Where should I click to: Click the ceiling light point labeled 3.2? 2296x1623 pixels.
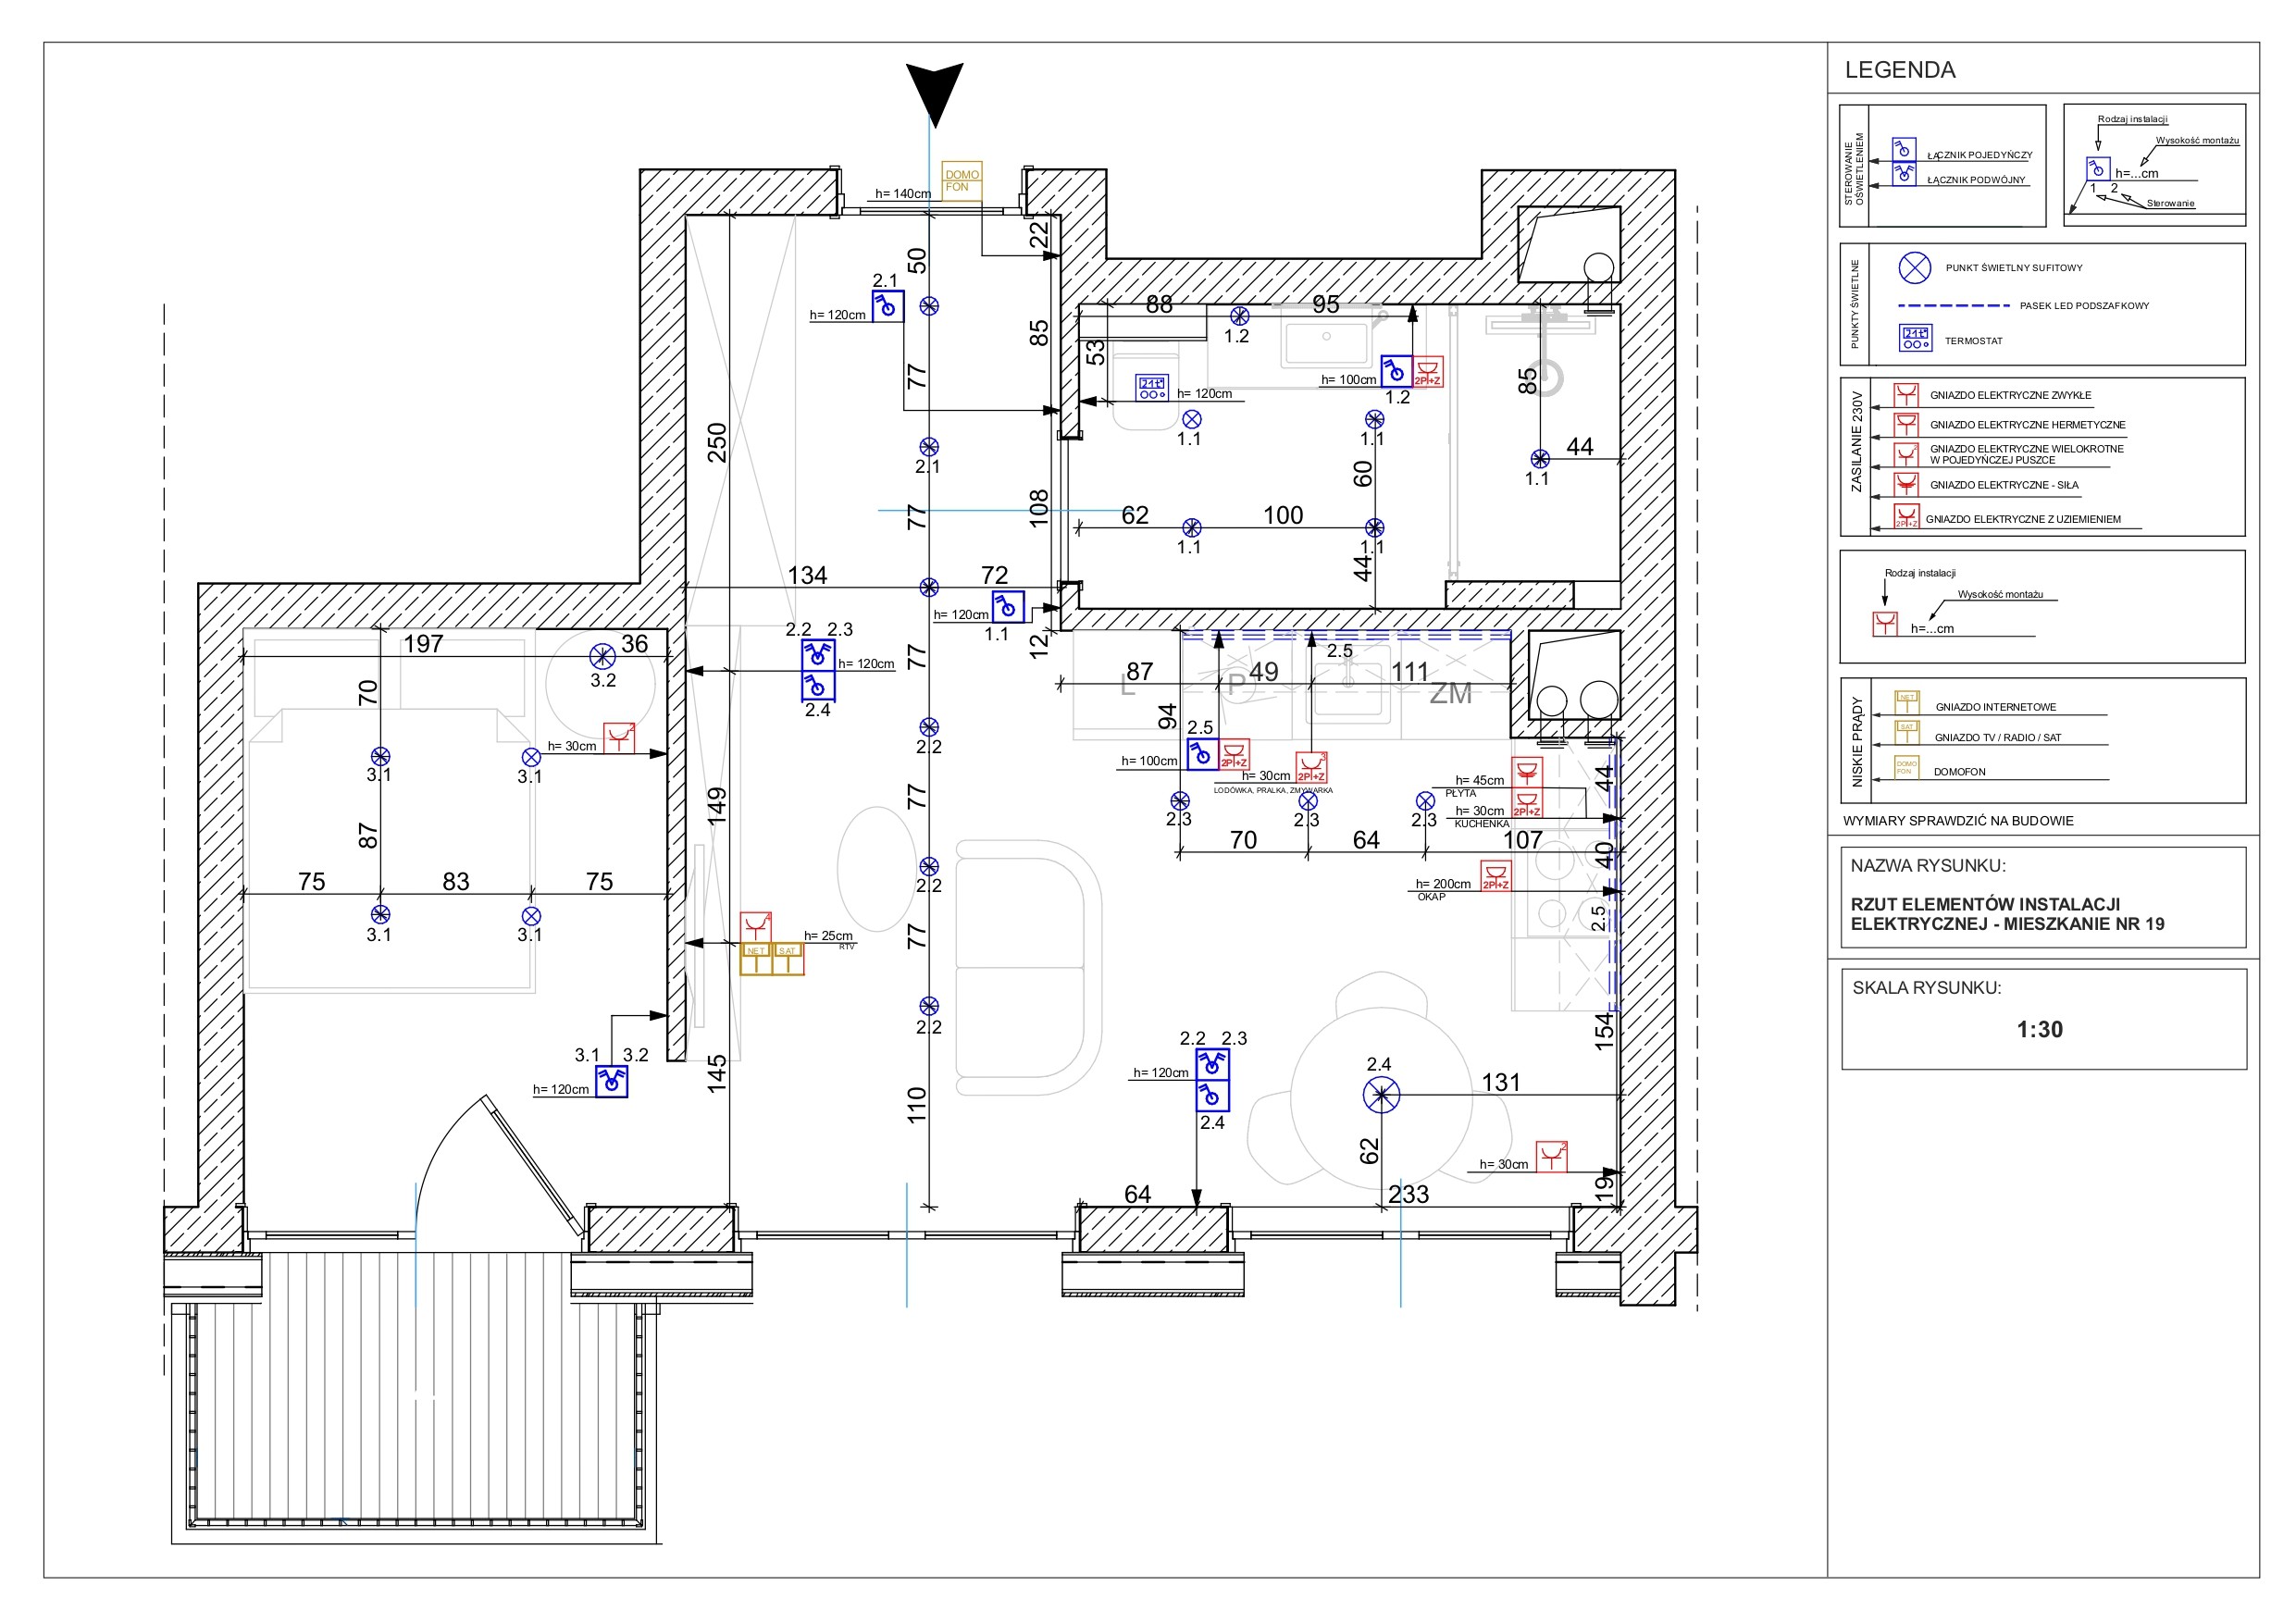point(602,656)
